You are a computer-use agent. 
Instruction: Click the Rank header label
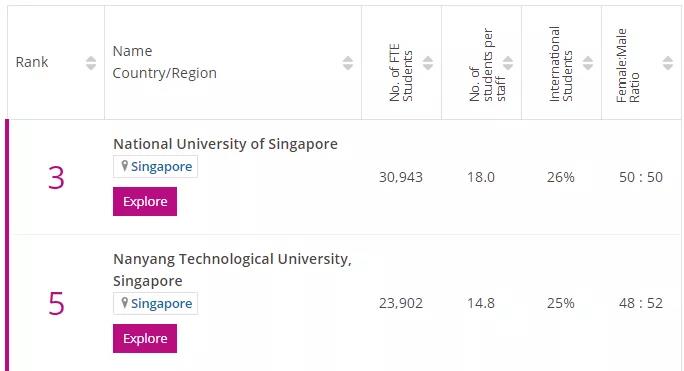pyautogui.click(x=32, y=62)
